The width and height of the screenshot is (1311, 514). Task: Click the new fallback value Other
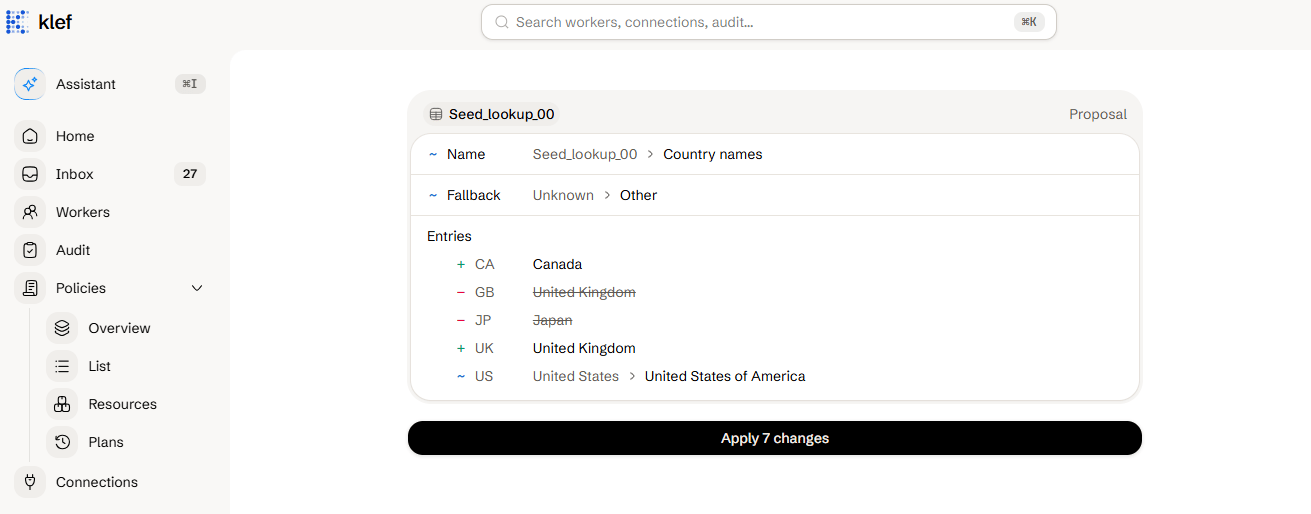tap(638, 195)
